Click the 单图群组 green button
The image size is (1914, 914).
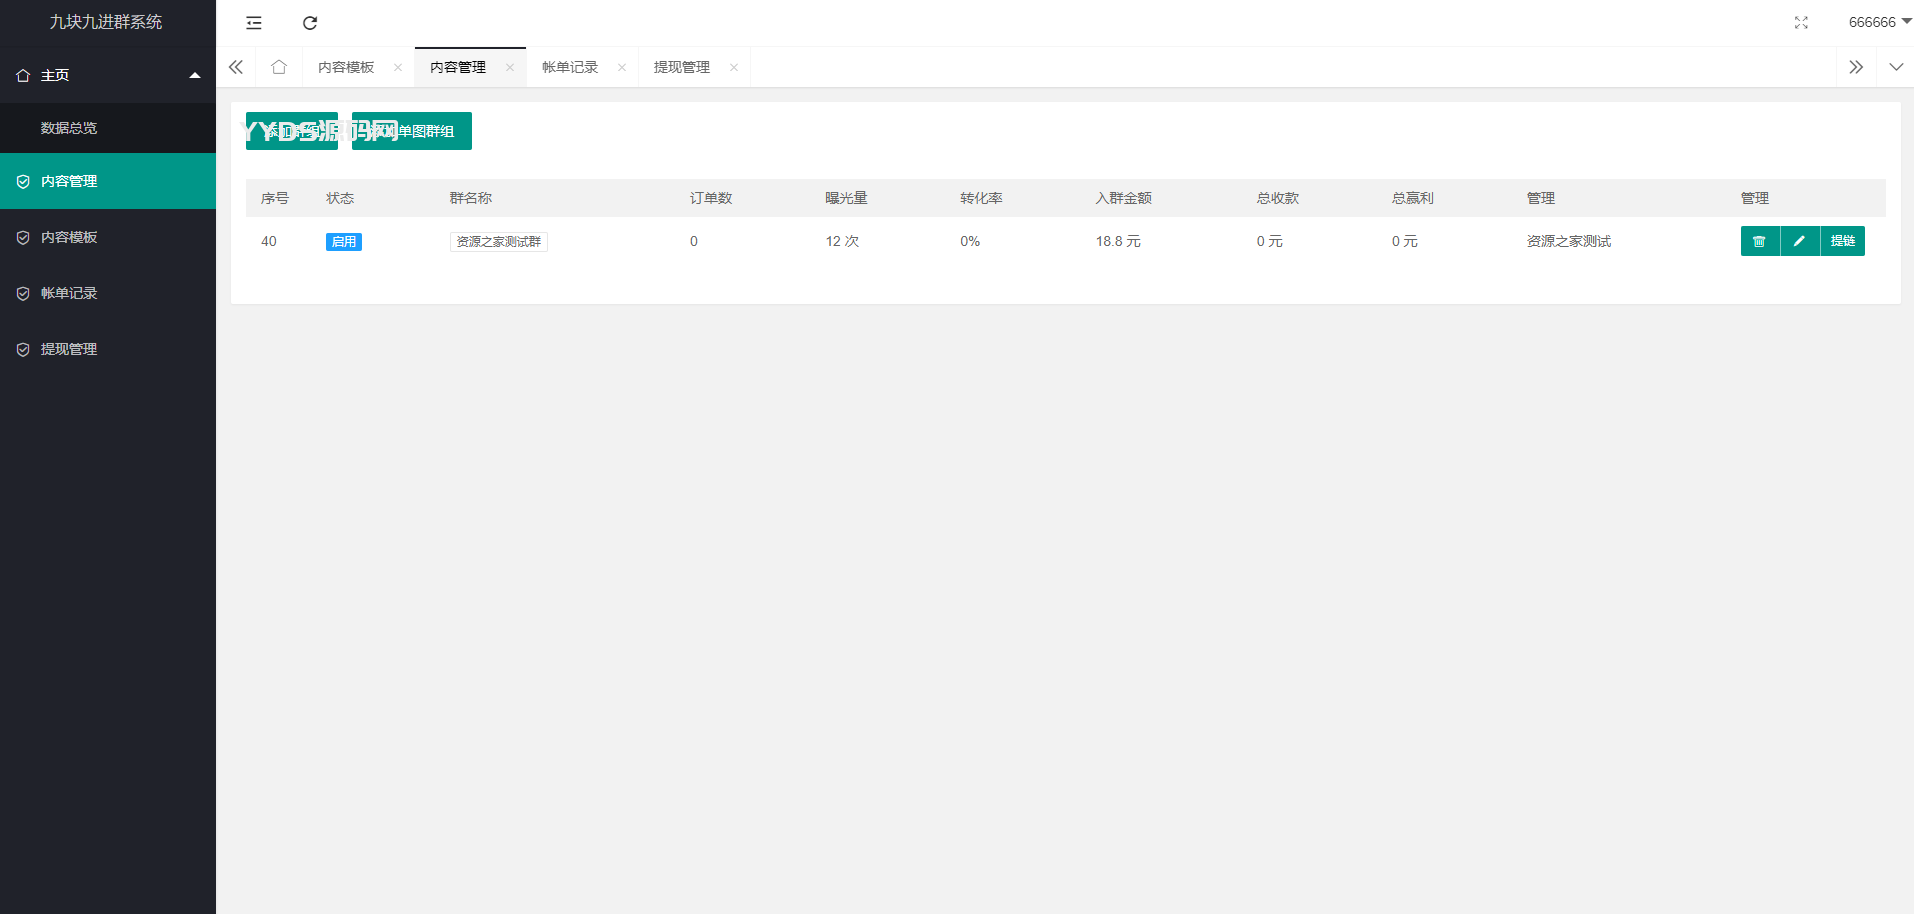tap(412, 131)
